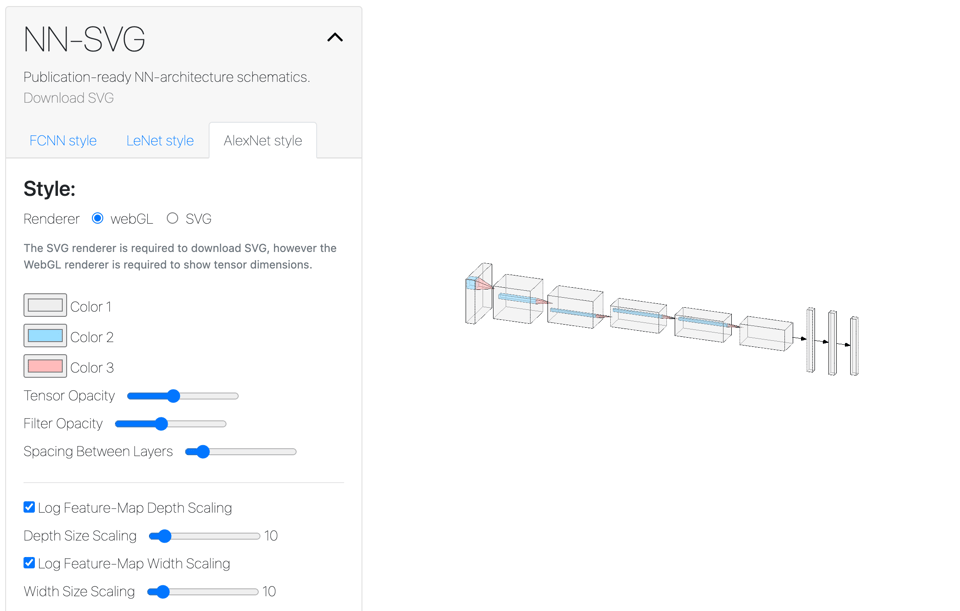960x611 pixels.
Task: Select the AlexNet style tab
Action: point(263,141)
